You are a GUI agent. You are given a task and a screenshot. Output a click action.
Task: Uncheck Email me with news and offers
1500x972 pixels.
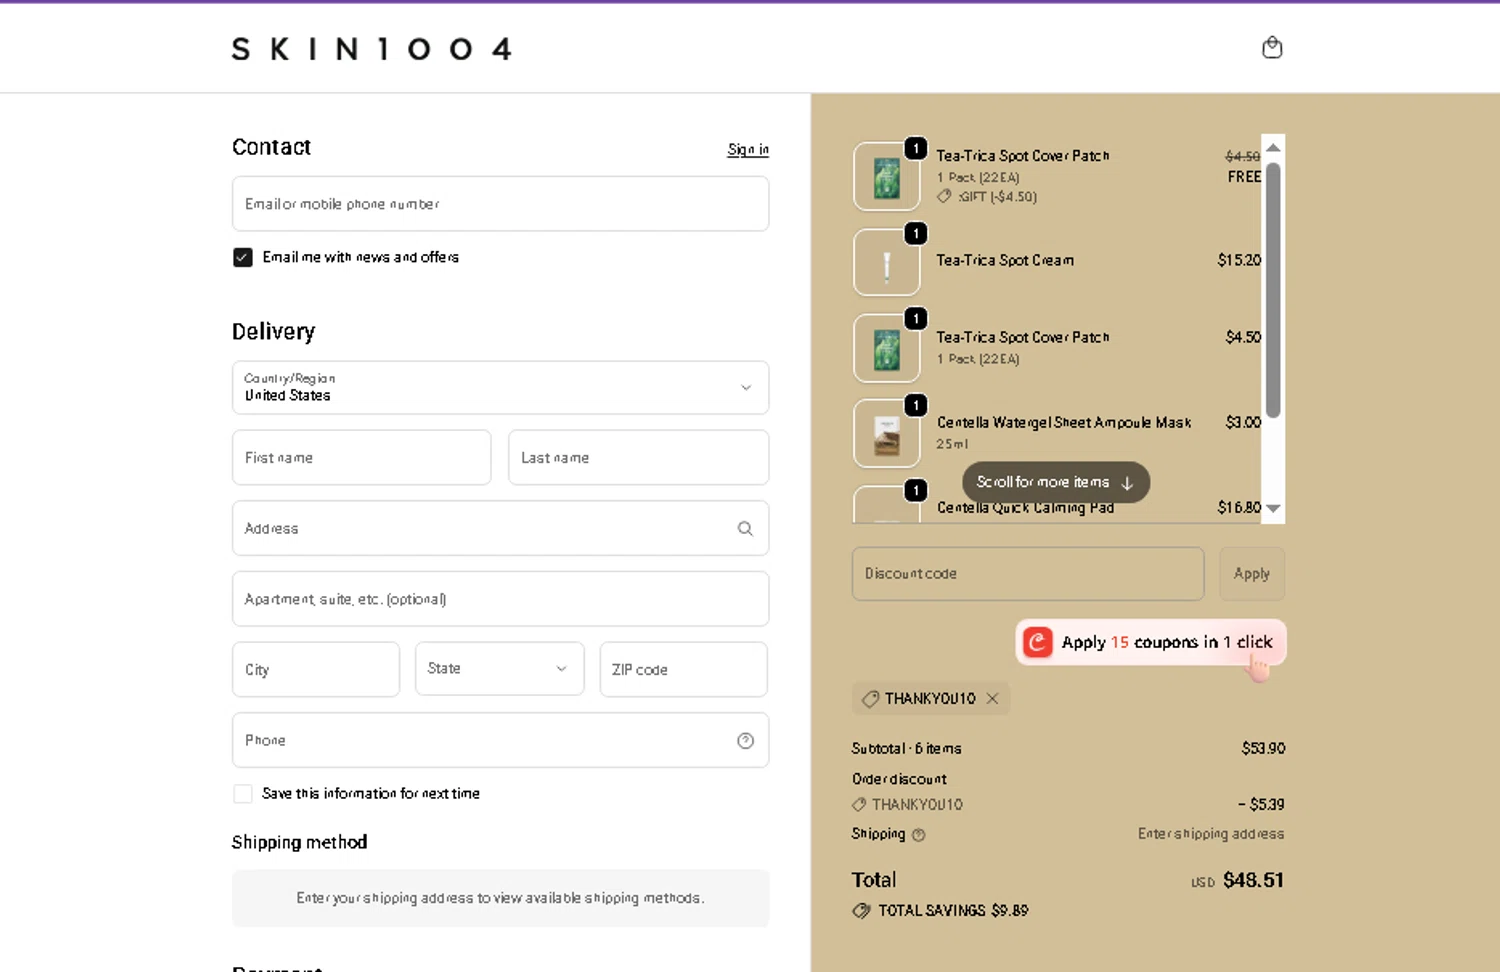tap(243, 257)
